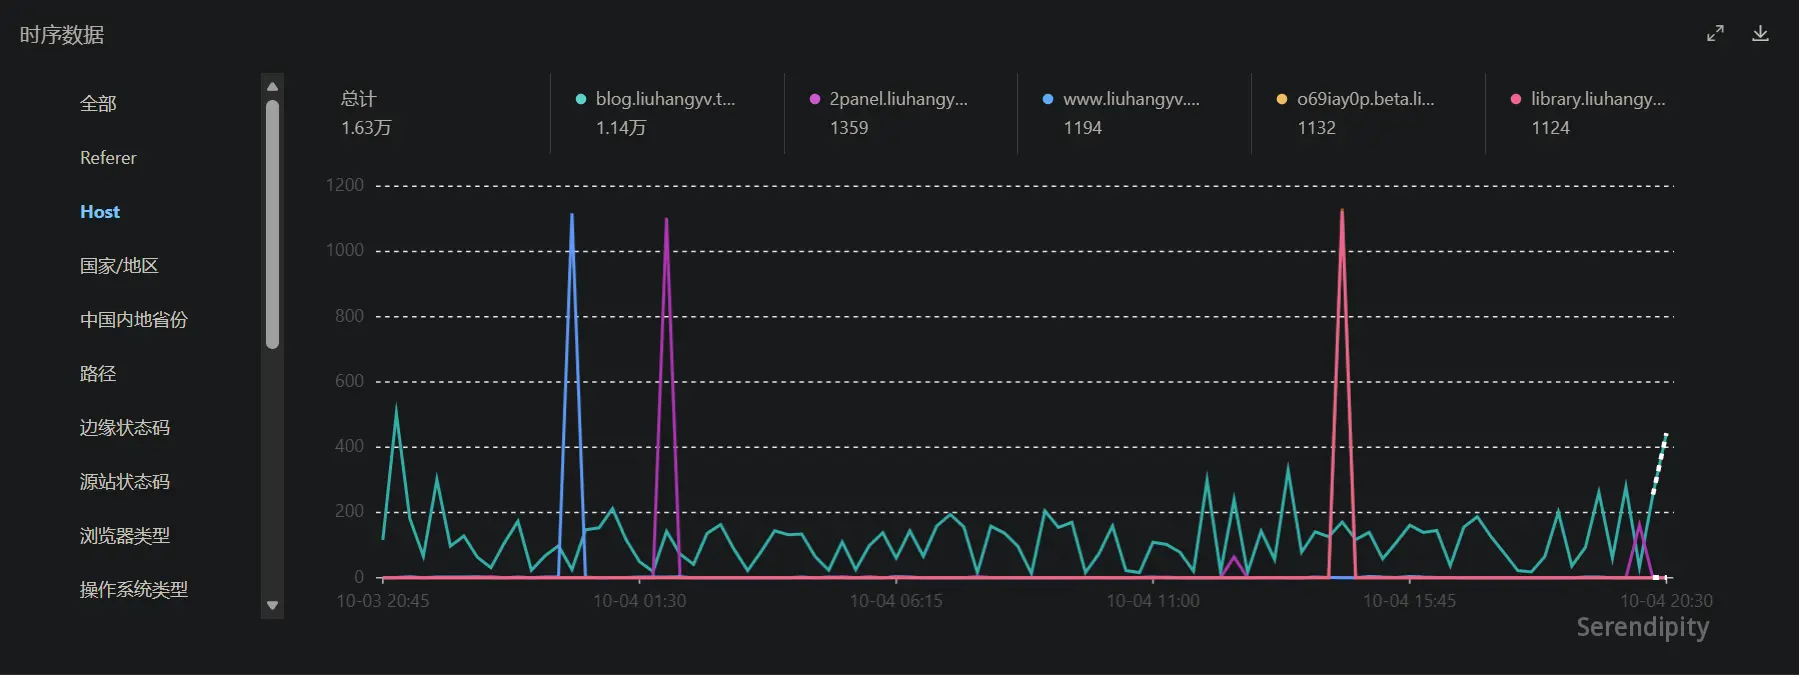Open the 国家/地区 dimension

coord(119,266)
